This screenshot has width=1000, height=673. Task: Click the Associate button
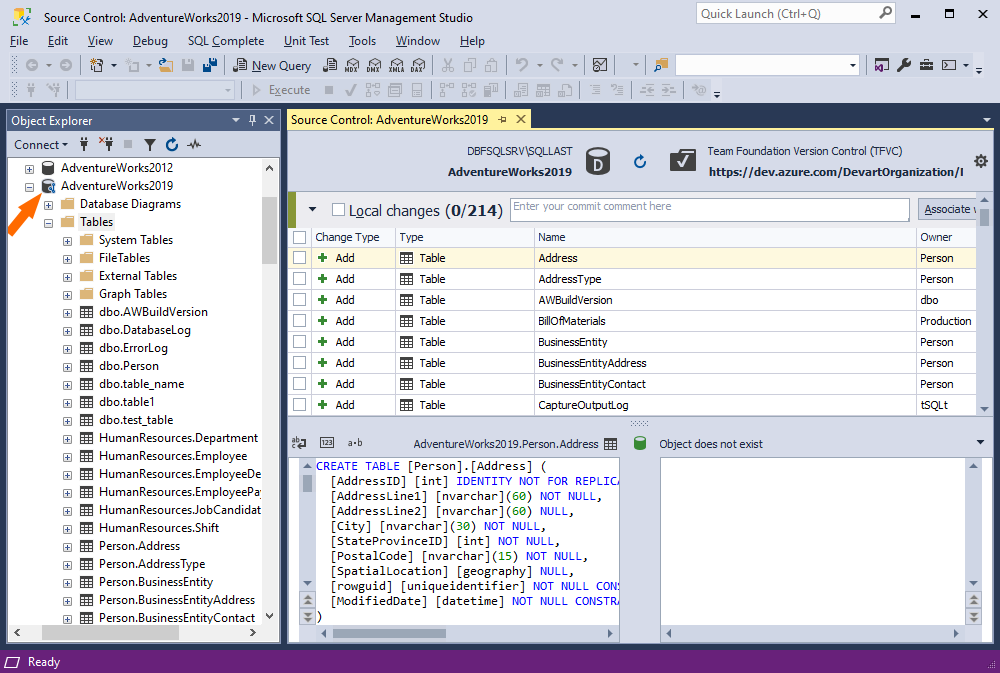947,209
